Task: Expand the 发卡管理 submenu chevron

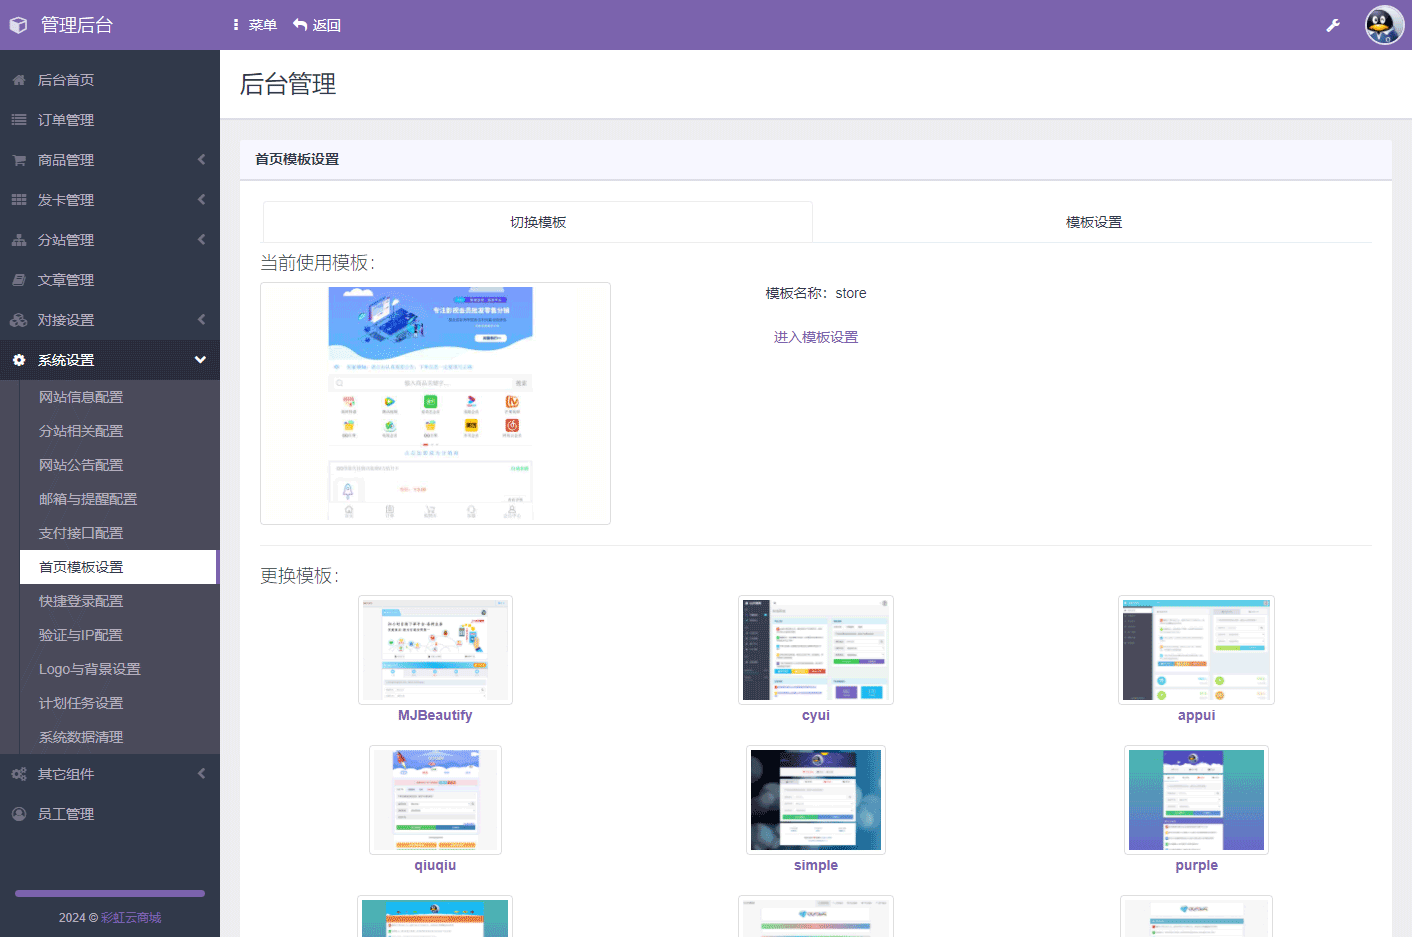Action: (201, 200)
